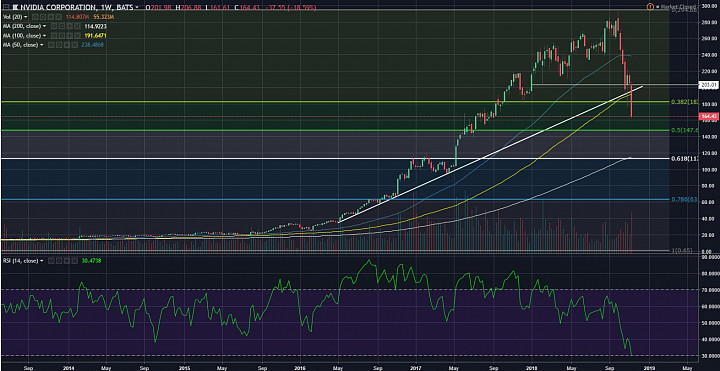Viewport: 720px width, 371px height.
Task: Remove RSI (14, close) with X icon
Action: [x=75, y=260]
